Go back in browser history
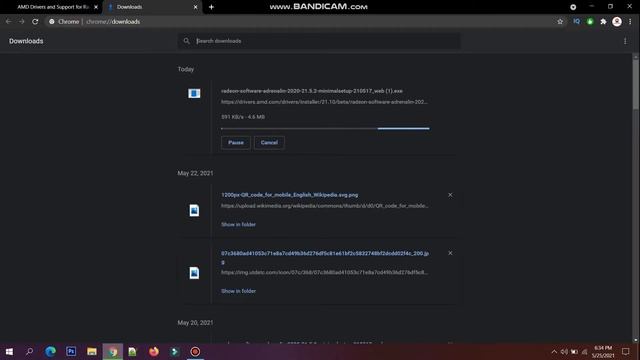This screenshot has height=360, width=640. point(9,21)
